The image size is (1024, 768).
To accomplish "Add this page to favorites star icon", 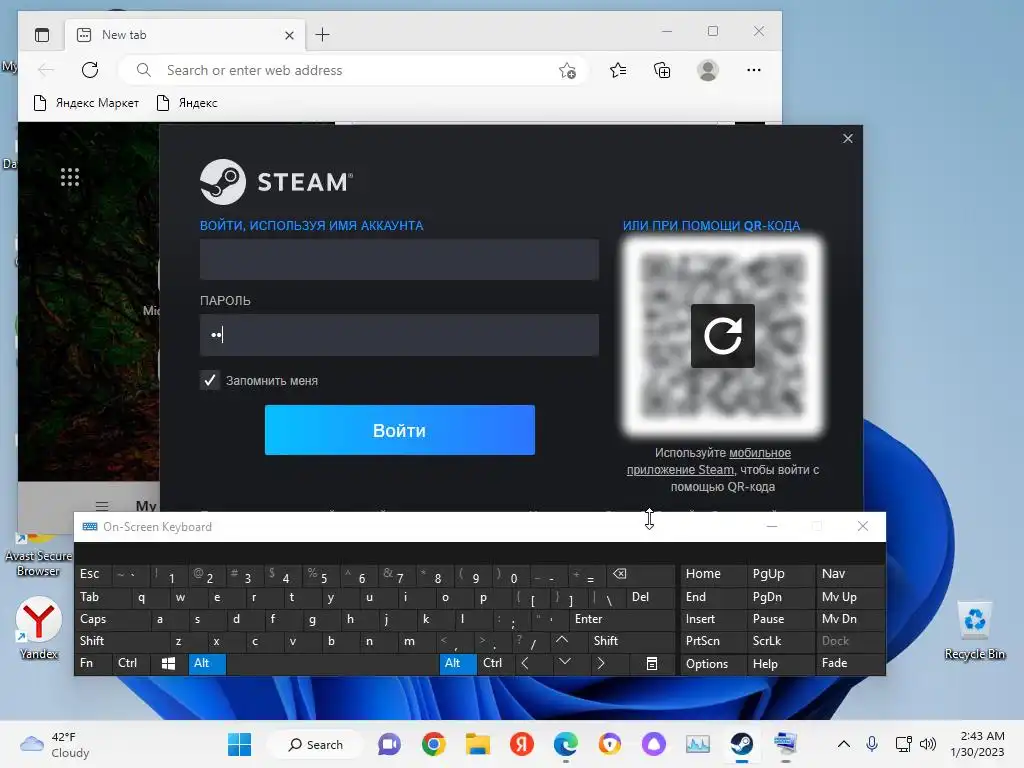I will click(567, 70).
